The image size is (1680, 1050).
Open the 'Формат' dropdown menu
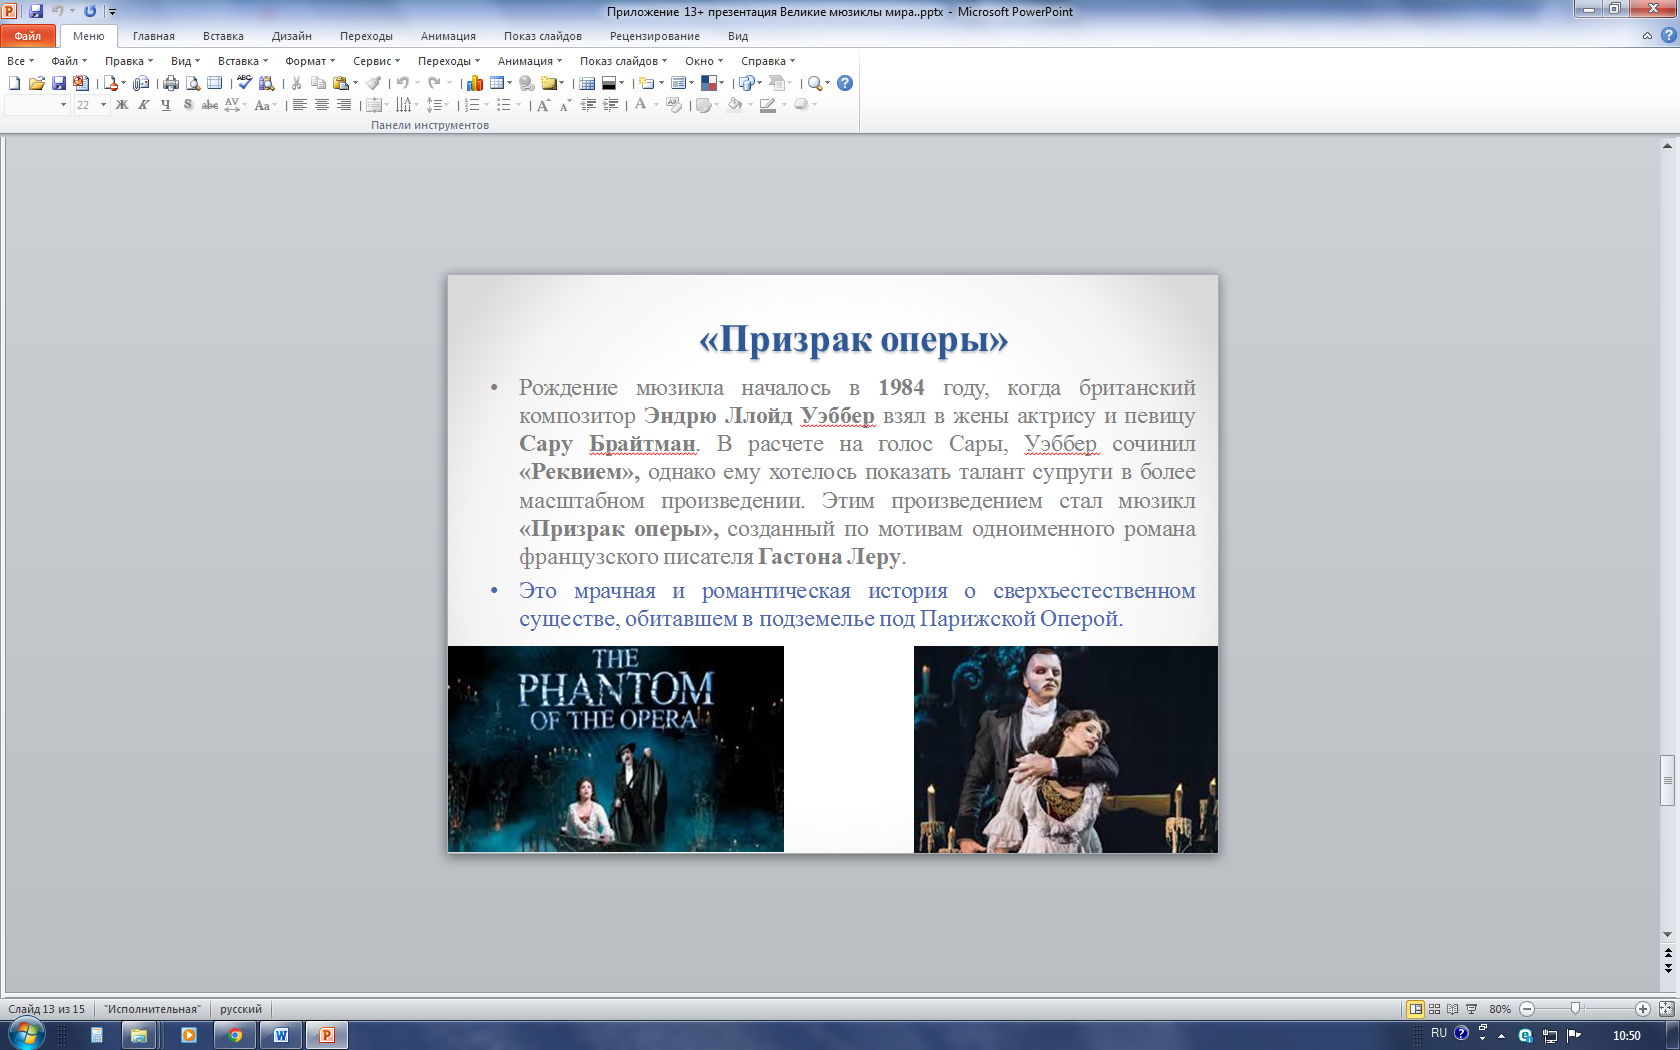click(x=310, y=61)
